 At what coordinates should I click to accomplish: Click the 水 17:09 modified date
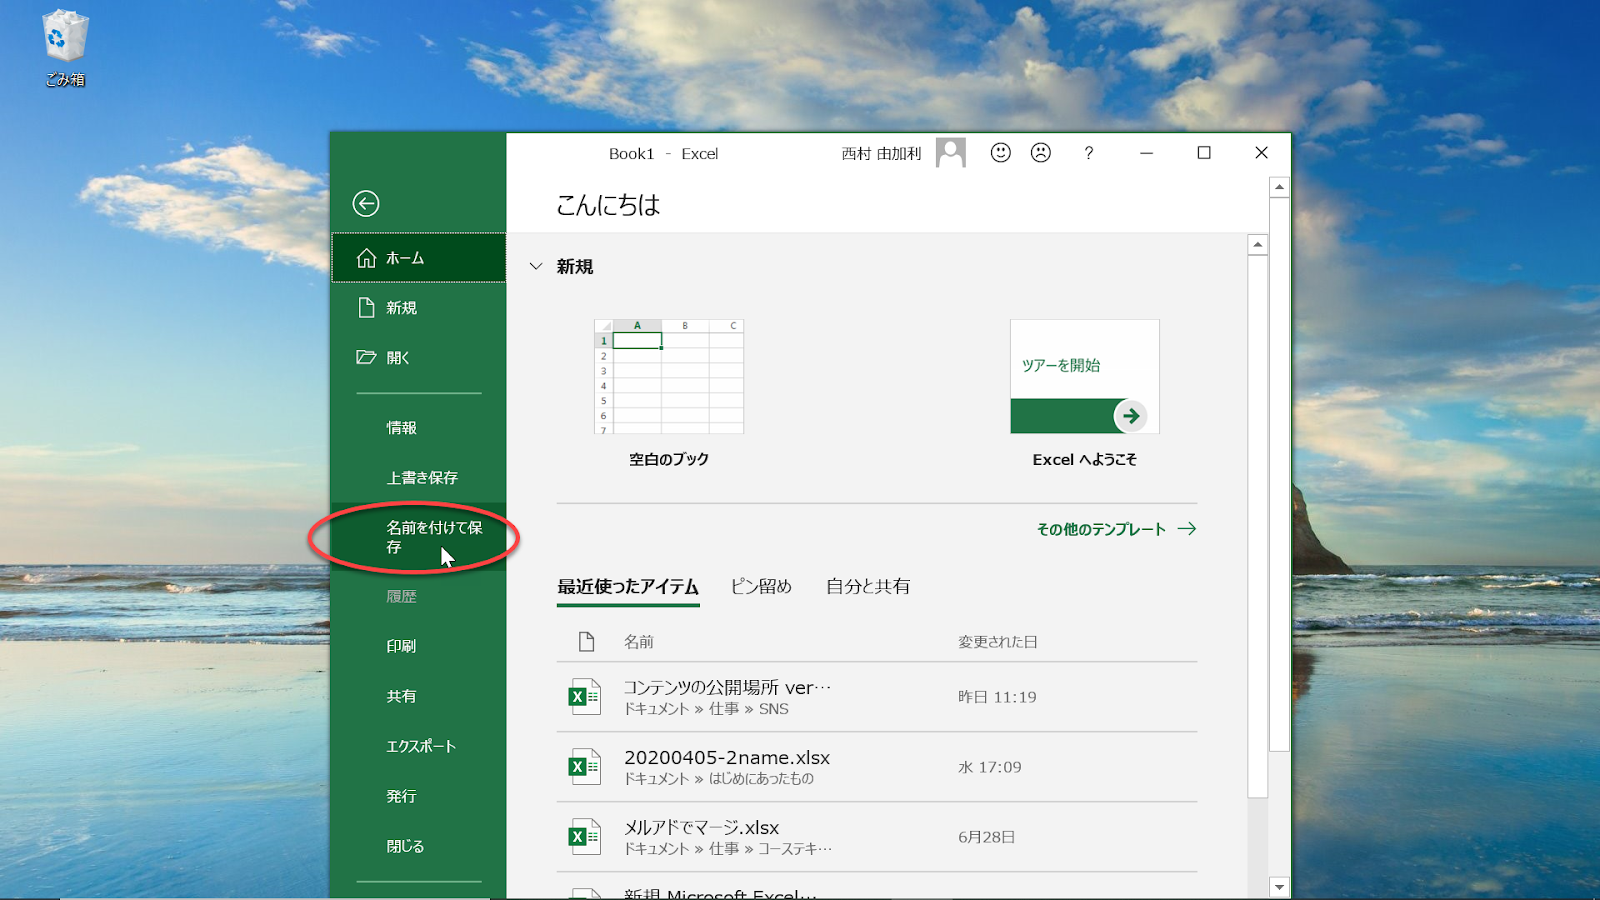click(990, 767)
